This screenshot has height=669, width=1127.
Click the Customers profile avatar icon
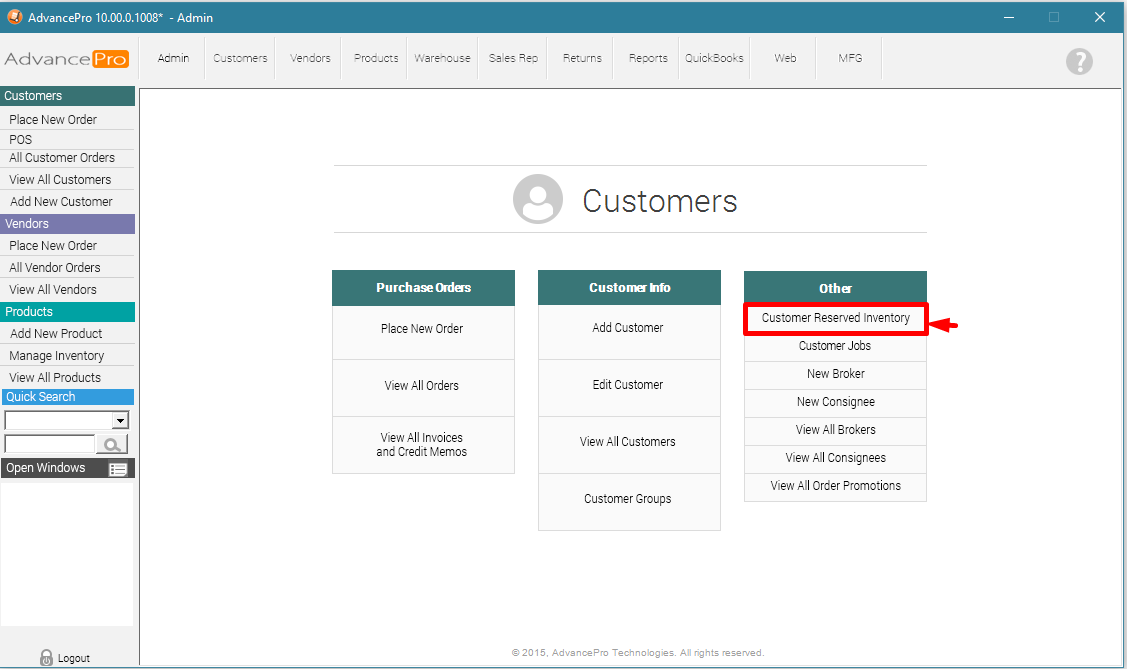click(538, 199)
